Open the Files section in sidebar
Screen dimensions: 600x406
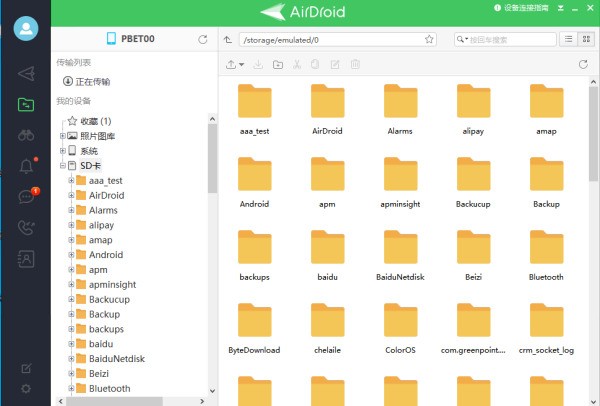pos(25,104)
